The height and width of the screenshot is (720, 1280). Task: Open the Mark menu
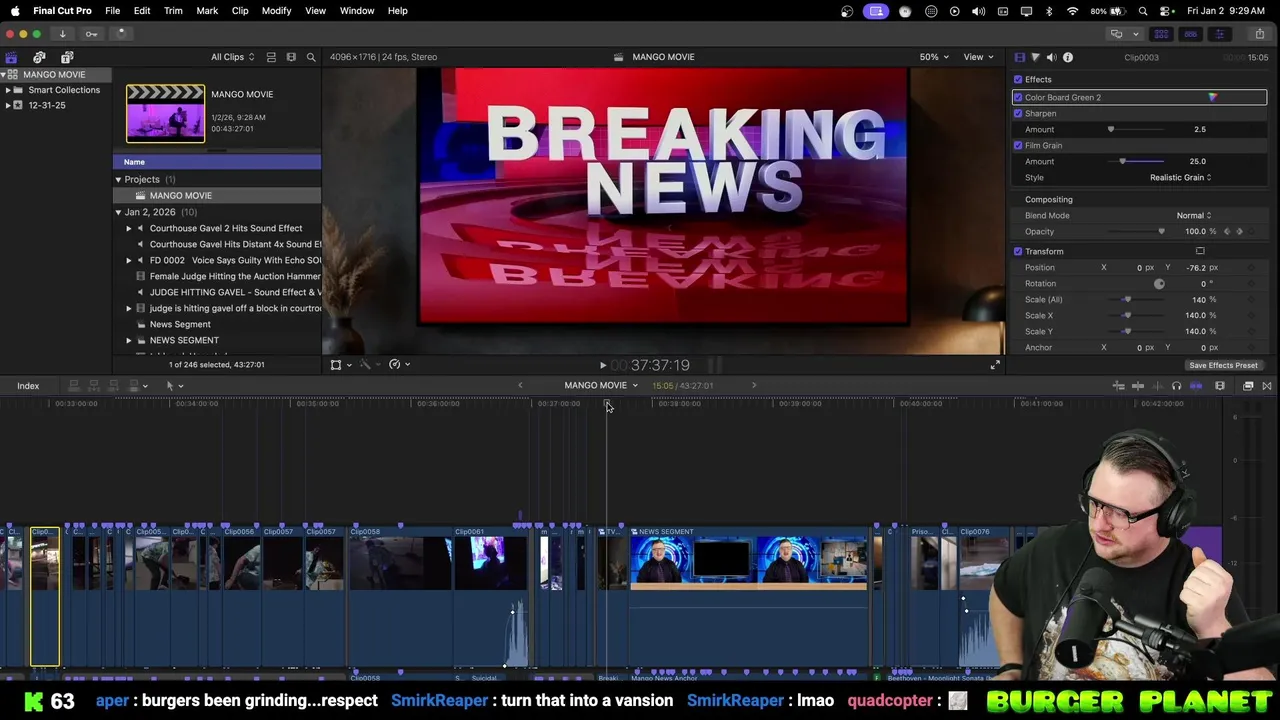point(207,11)
